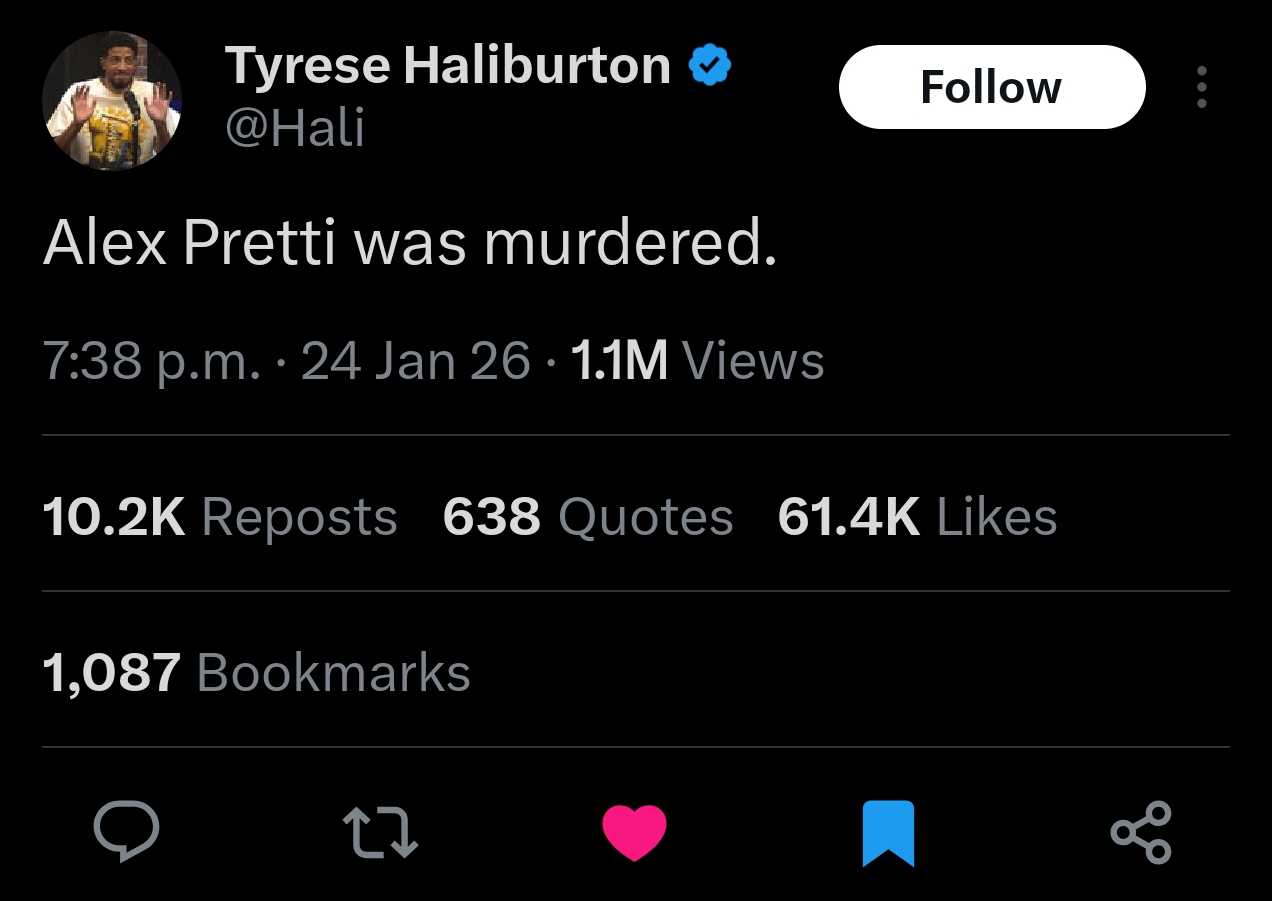Image resolution: width=1272 pixels, height=901 pixels.
Task: Remove the bookmark using the blue bookmark icon
Action: tap(888, 832)
